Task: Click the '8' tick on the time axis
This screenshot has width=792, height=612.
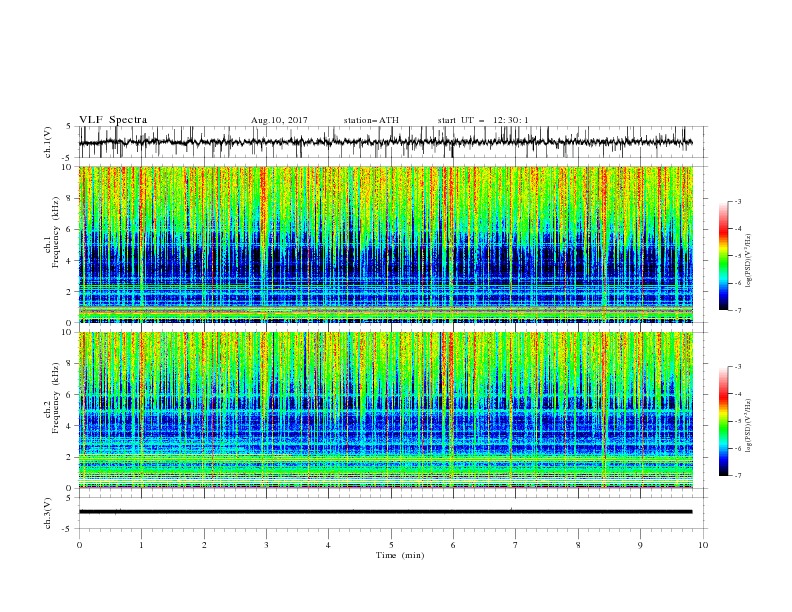Action: click(578, 545)
